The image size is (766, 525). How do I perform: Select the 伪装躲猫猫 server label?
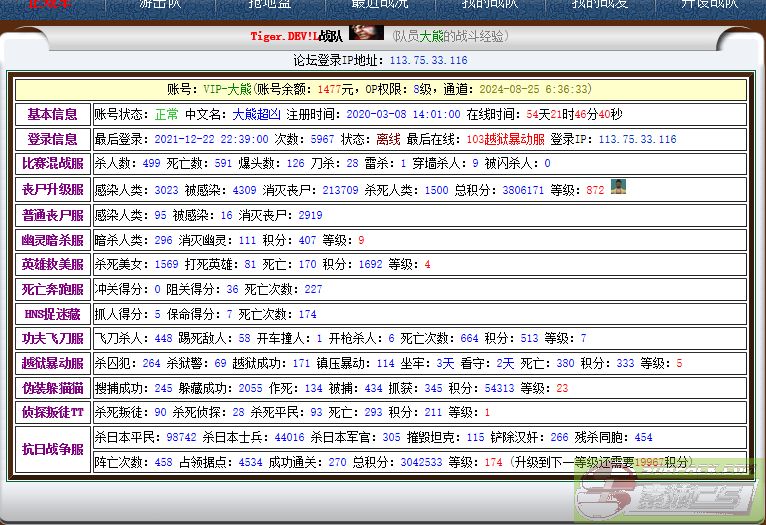point(52,388)
